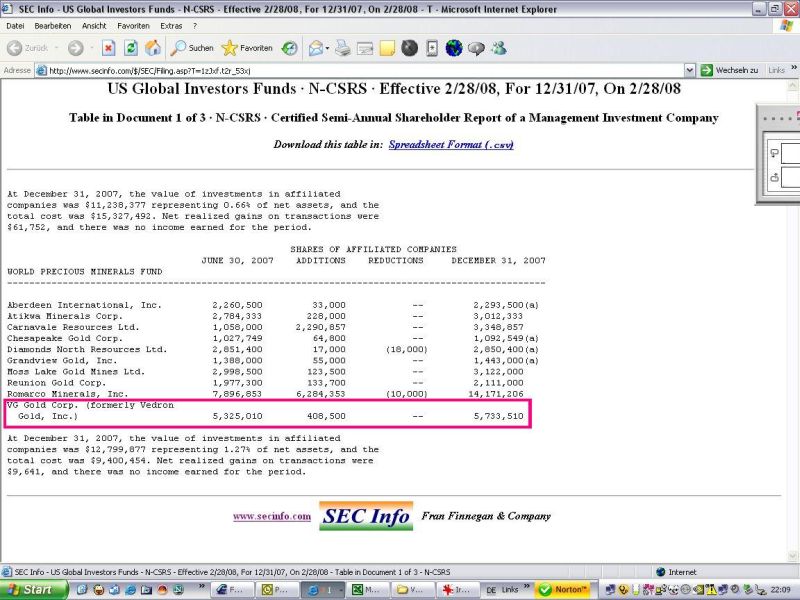Download table as Spreadsheet Format (.csv)
800x600 pixels.
451,144
